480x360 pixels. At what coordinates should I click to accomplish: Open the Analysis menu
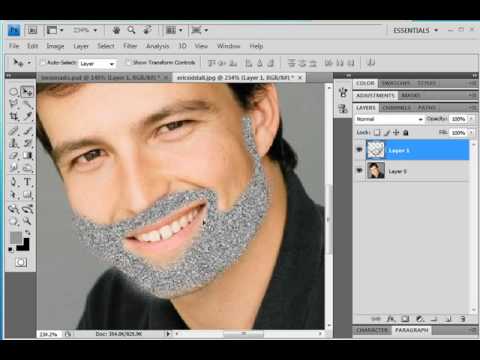(158, 46)
